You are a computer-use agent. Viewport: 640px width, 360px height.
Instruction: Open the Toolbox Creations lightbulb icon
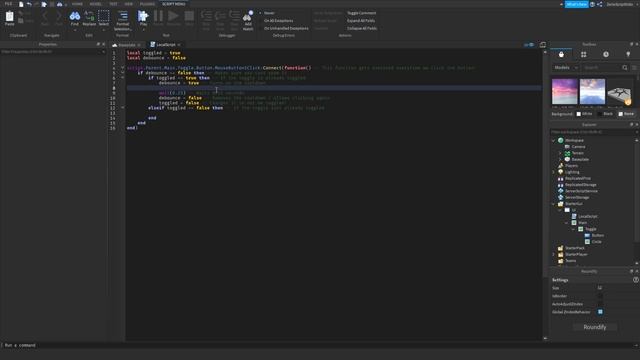tap(628, 54)
